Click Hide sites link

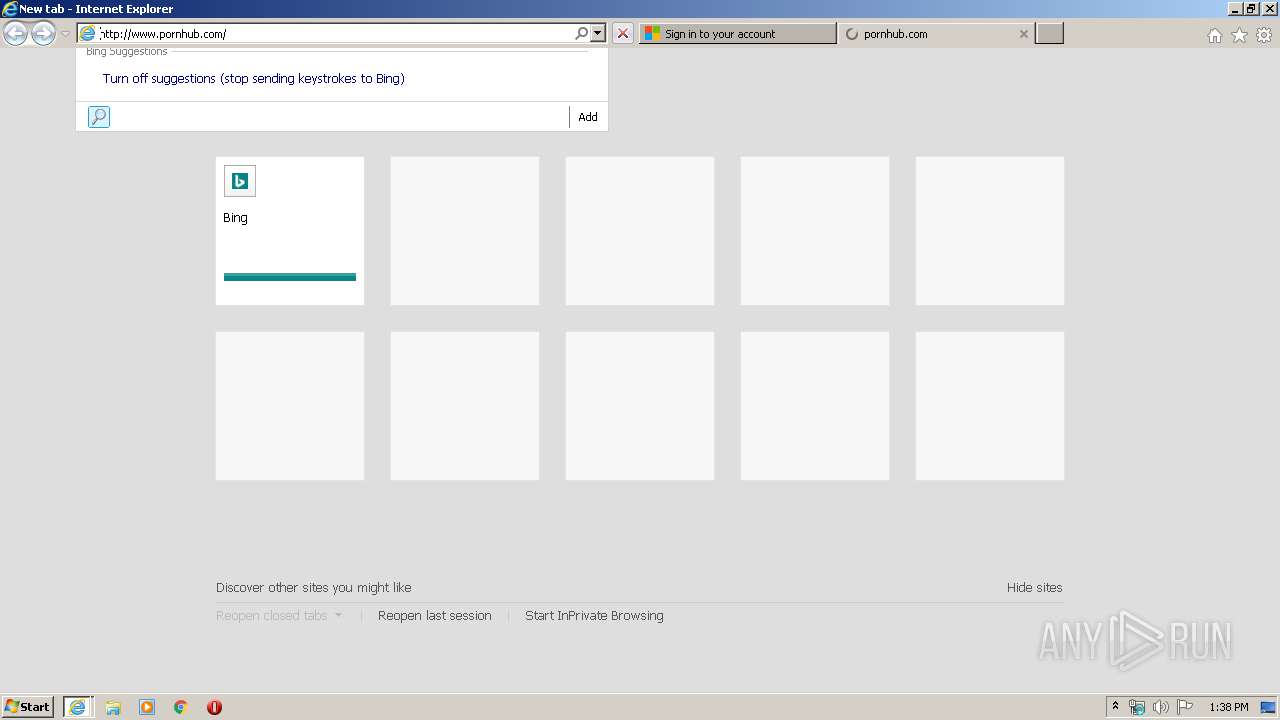[1035, 588]
